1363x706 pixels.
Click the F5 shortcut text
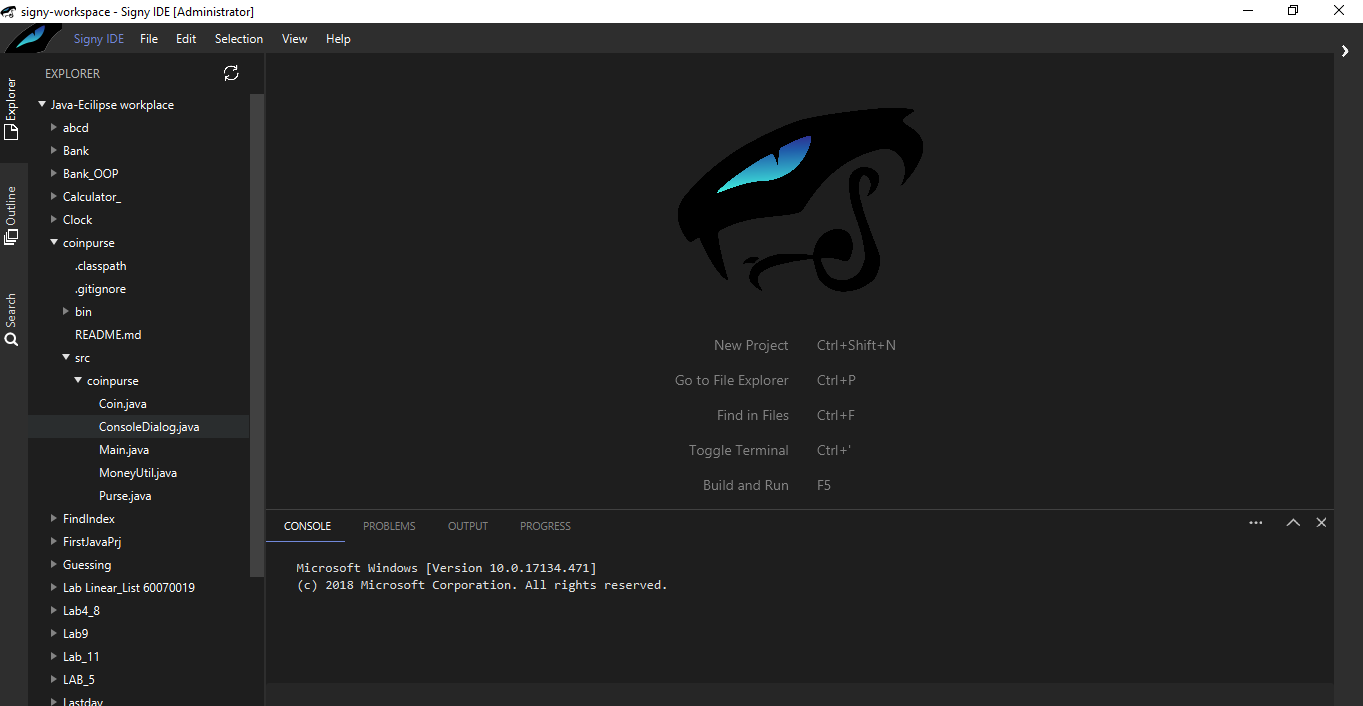click(824, 485)
